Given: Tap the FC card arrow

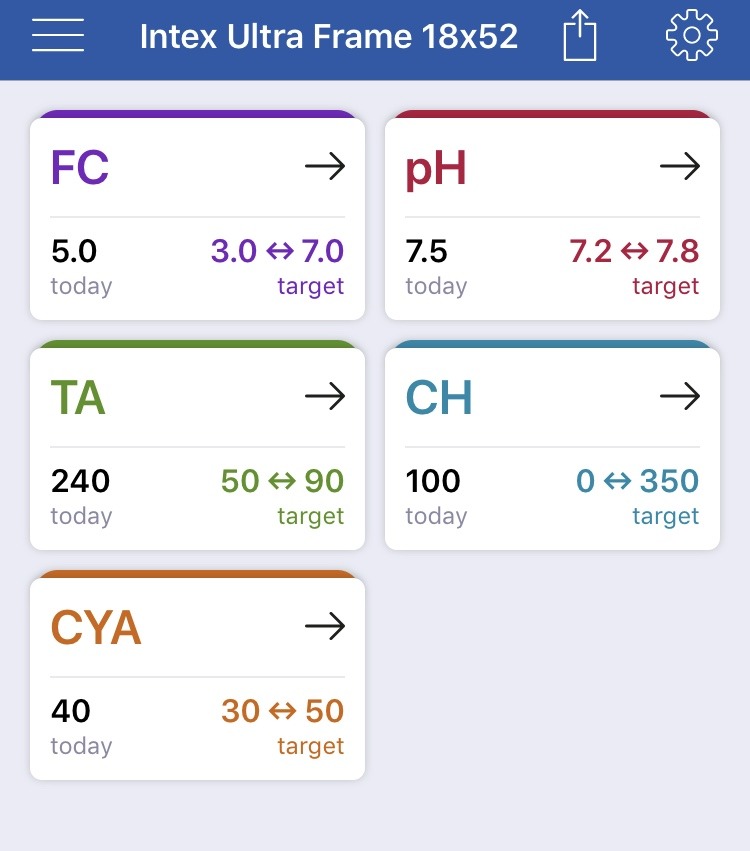Looking at the screenshot, I should [x=325, y=166].
